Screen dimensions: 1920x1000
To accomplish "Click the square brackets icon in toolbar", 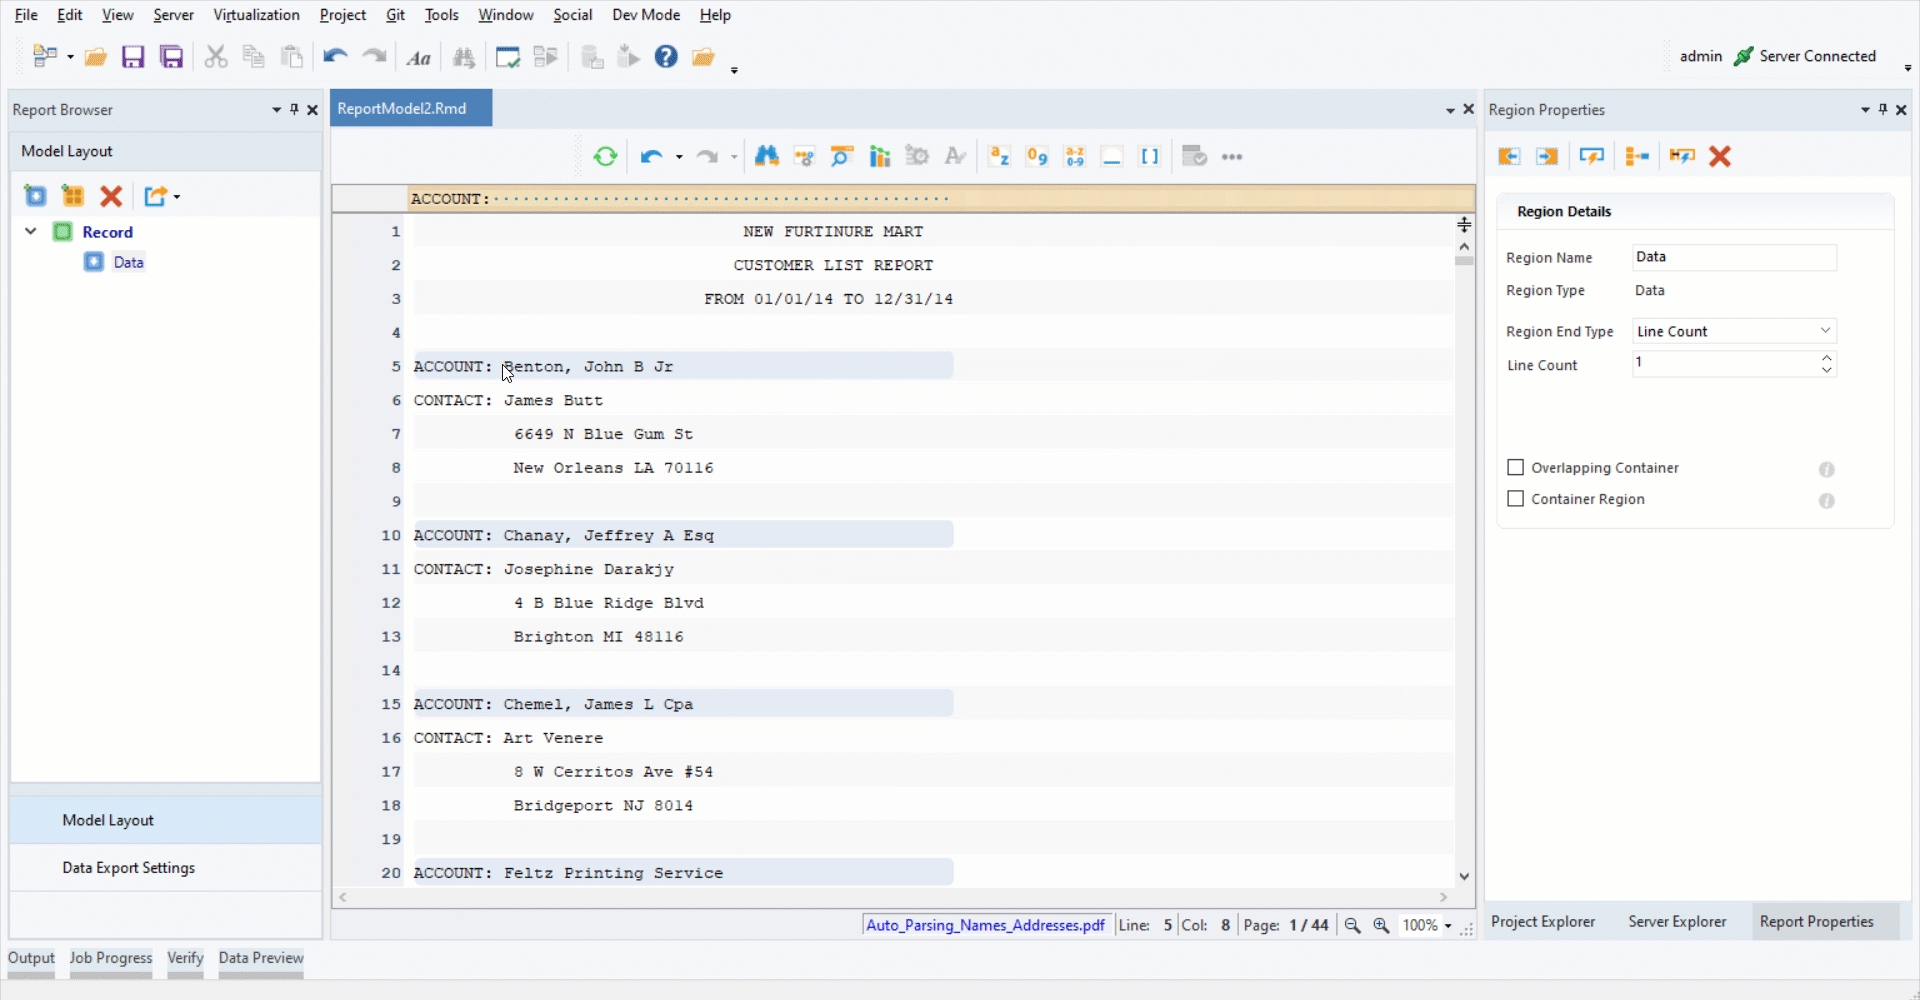I will pos(1150,157).
